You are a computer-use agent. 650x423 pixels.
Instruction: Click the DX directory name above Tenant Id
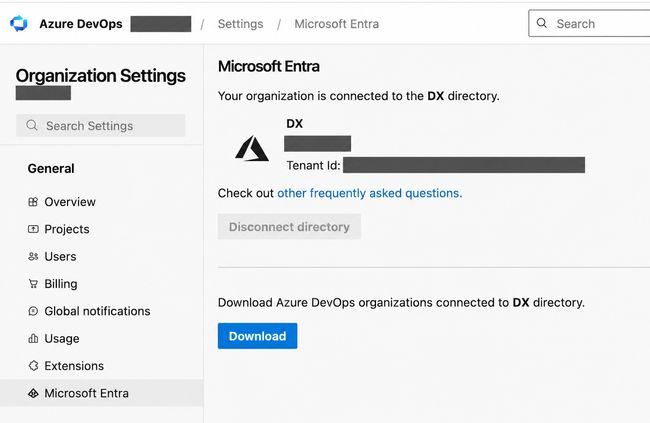(x=295, y=124)
